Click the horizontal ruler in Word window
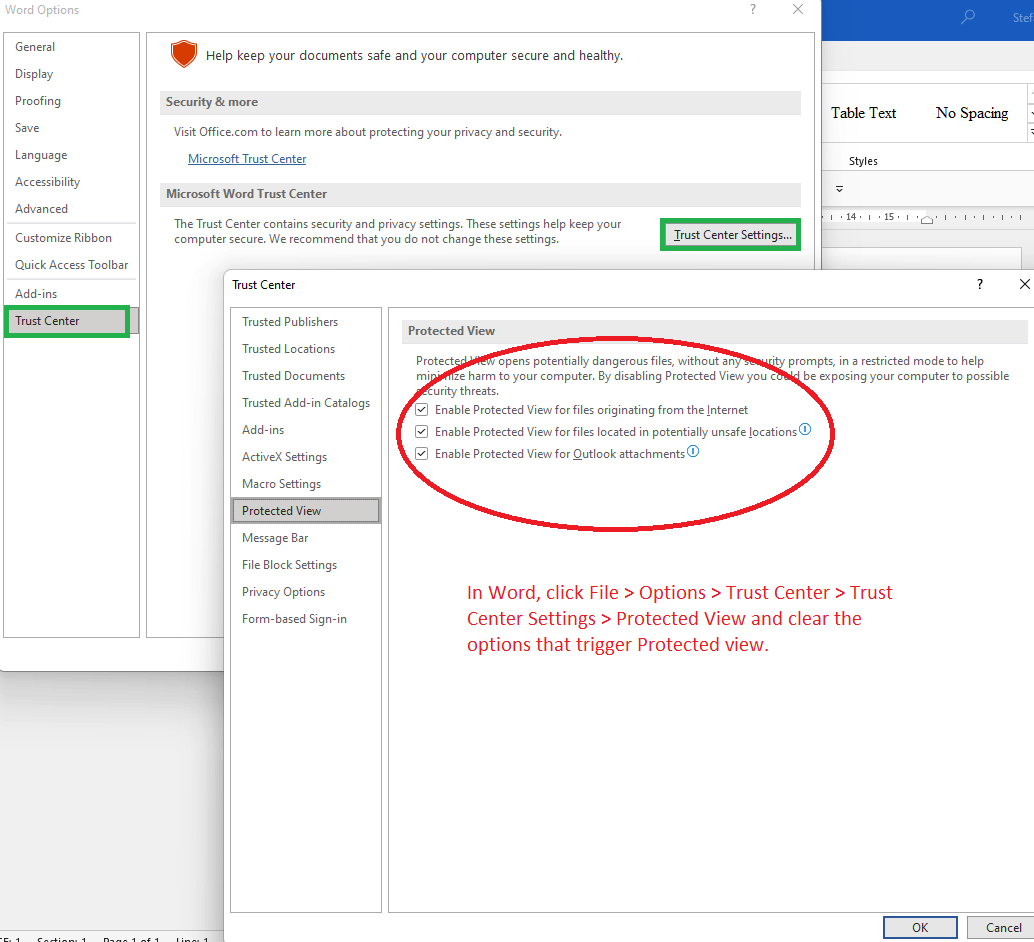This screenshot has width=1034, height=942. (x=928, y=217)
